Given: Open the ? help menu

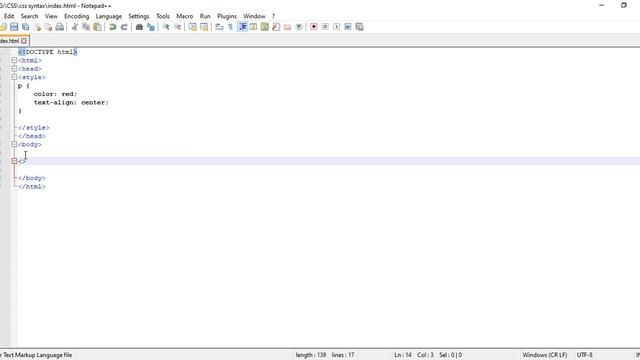Looking at the screenshot, I should tap(273, 16).
